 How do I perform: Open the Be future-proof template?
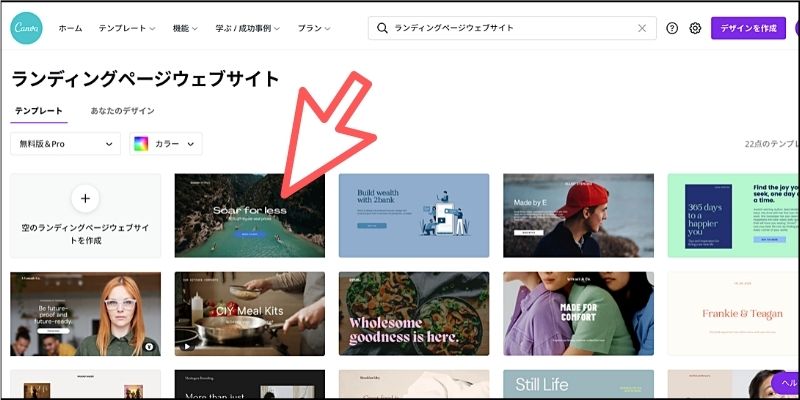tap(85, 314)
